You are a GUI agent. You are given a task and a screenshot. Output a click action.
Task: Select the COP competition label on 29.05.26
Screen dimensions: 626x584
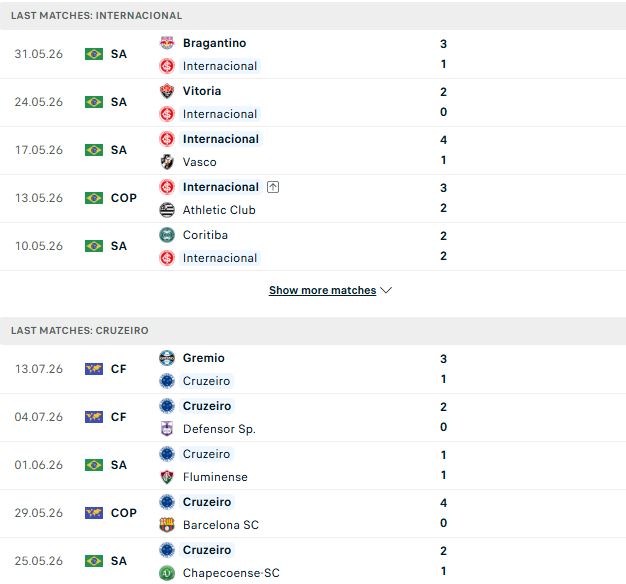(124, 513)
